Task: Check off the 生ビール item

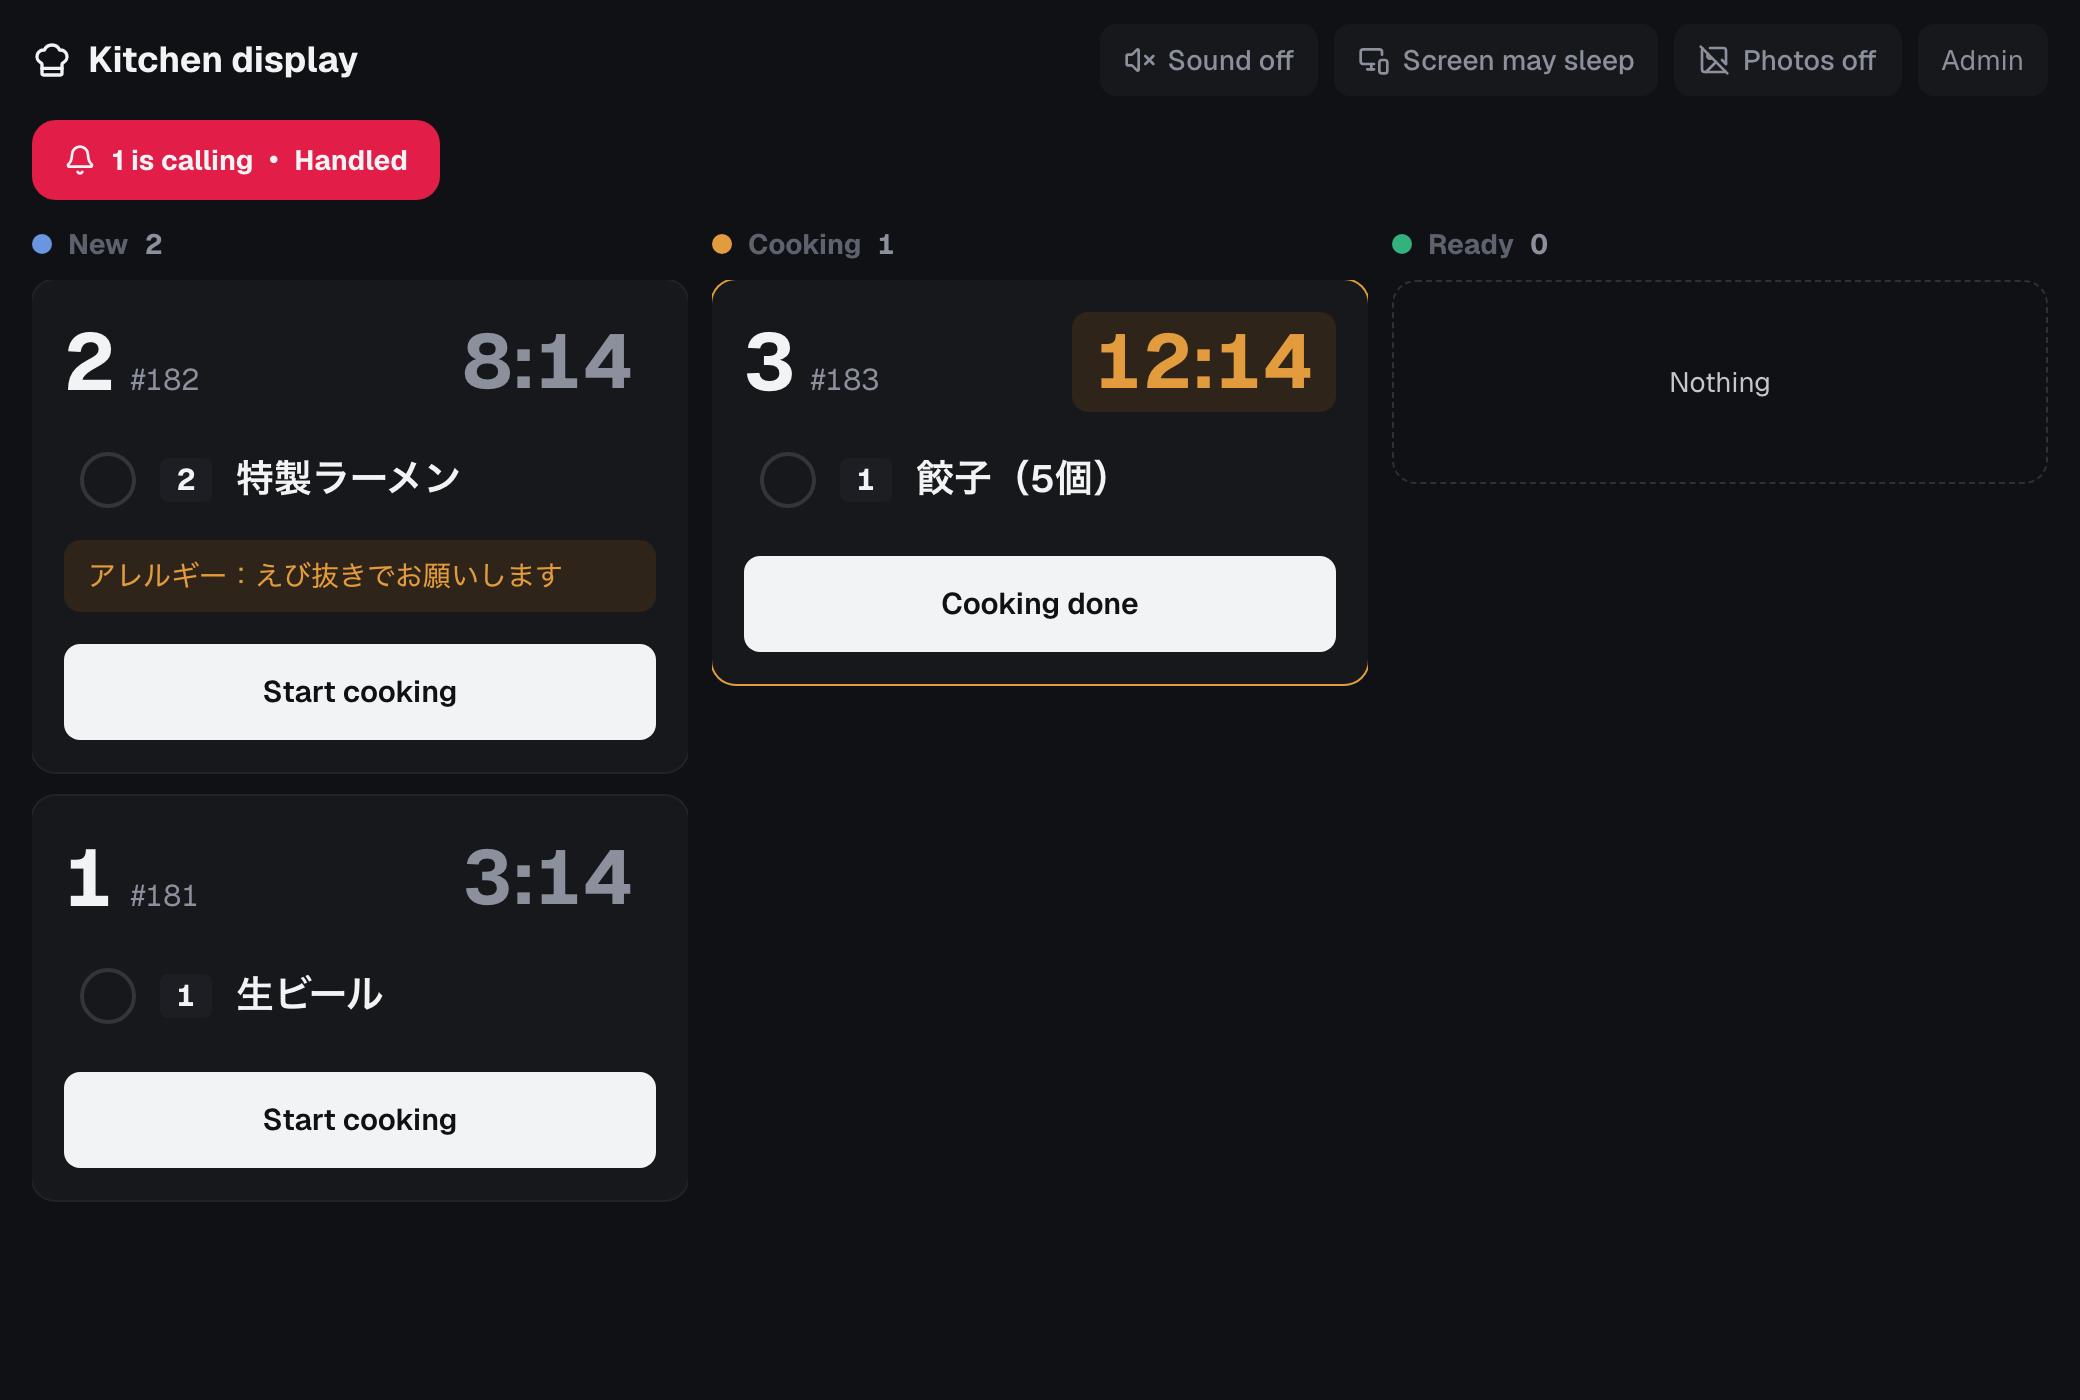Action: [x=108, y=996]
